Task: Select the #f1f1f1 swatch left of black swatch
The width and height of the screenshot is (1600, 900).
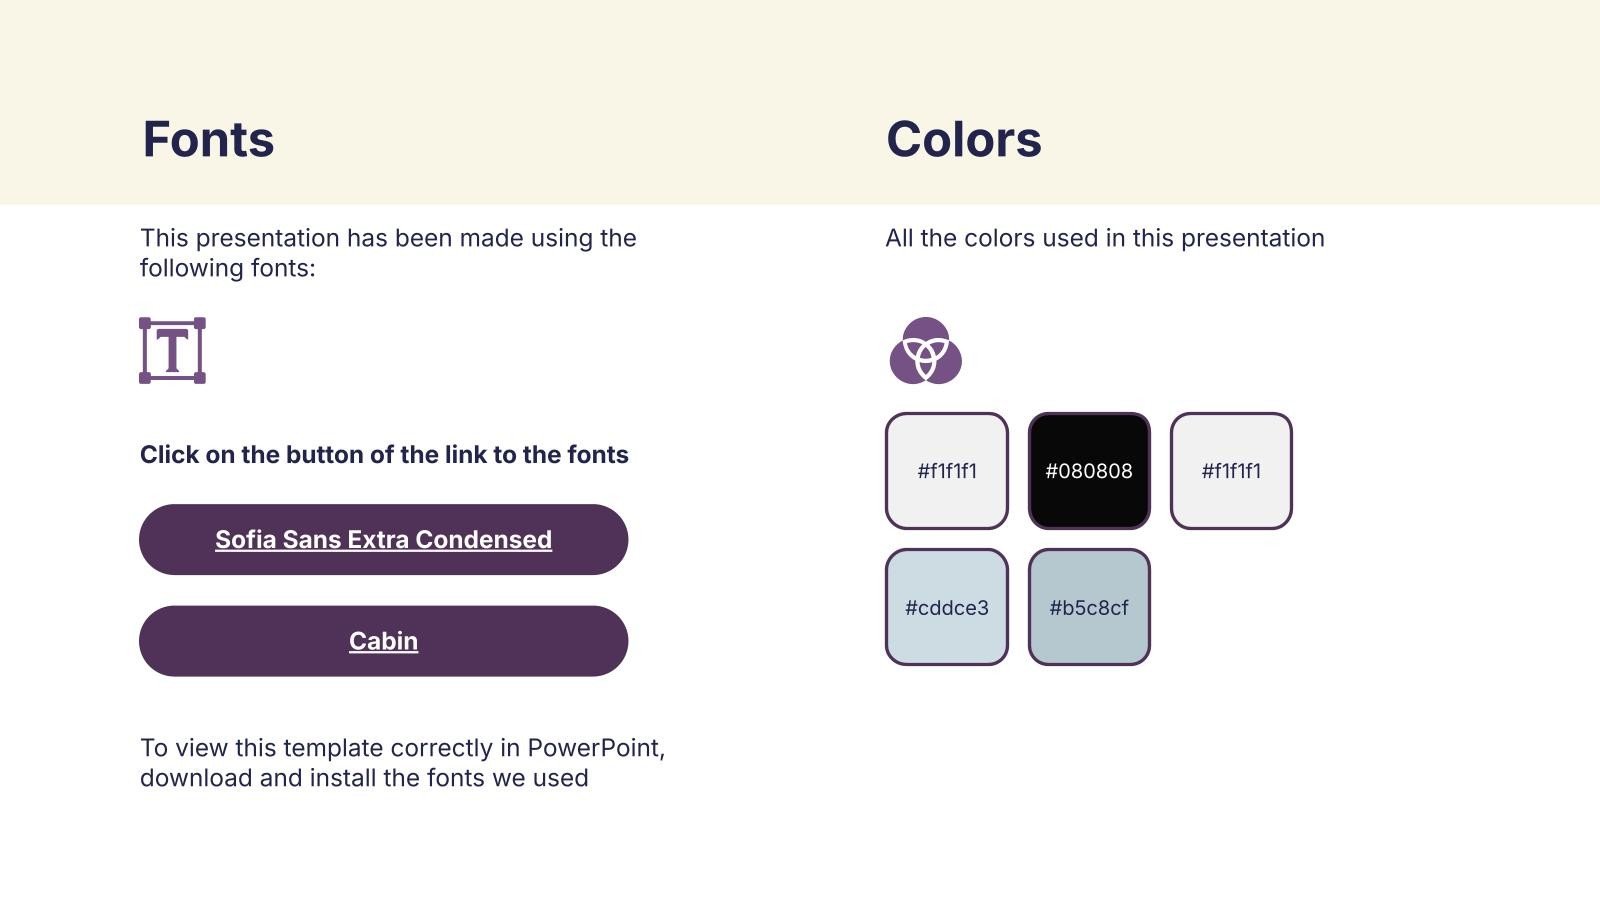Action: click(x=946, y=471)
